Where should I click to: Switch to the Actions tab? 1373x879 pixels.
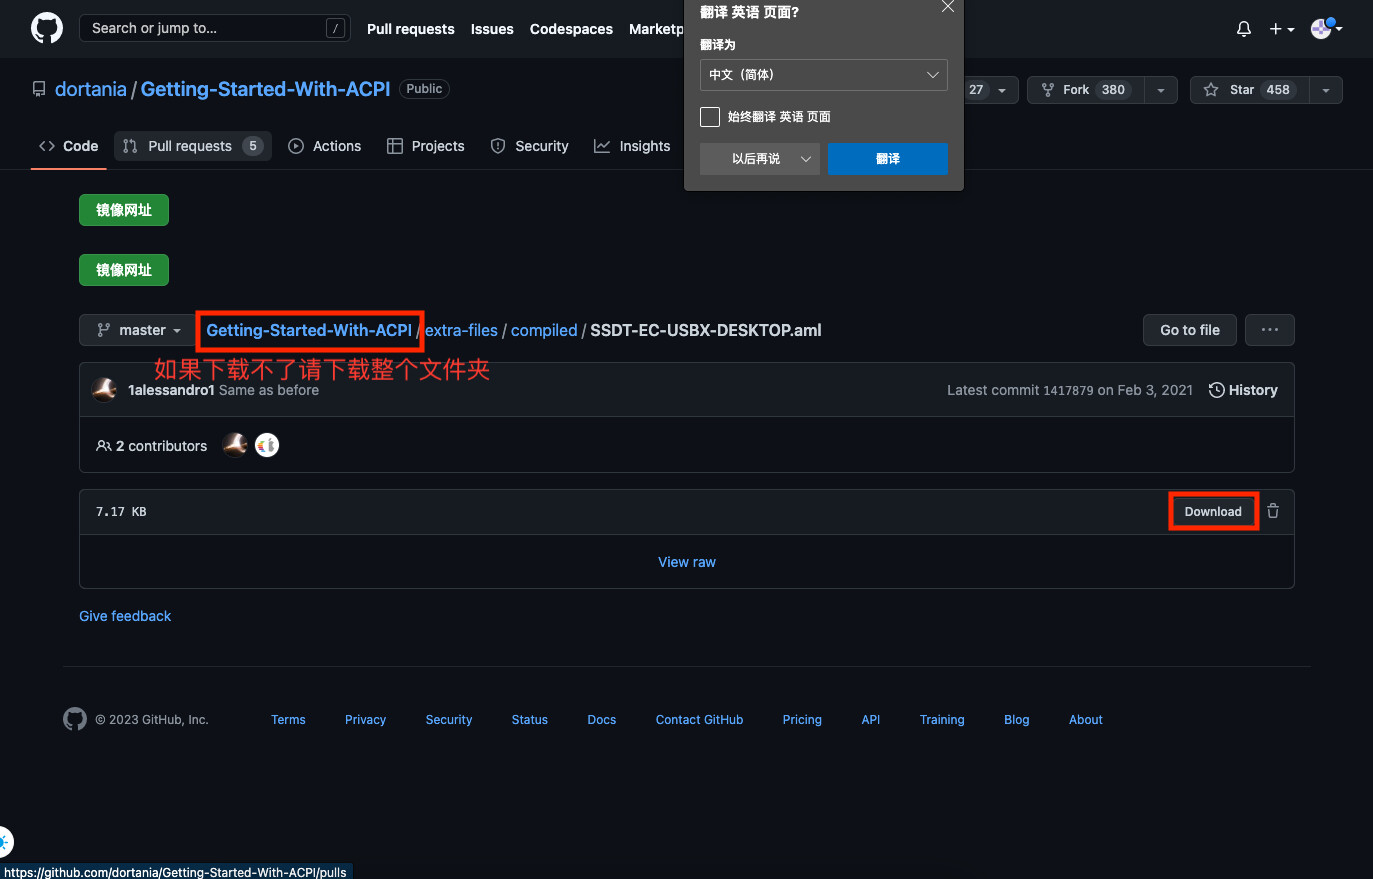pos(325,146)
